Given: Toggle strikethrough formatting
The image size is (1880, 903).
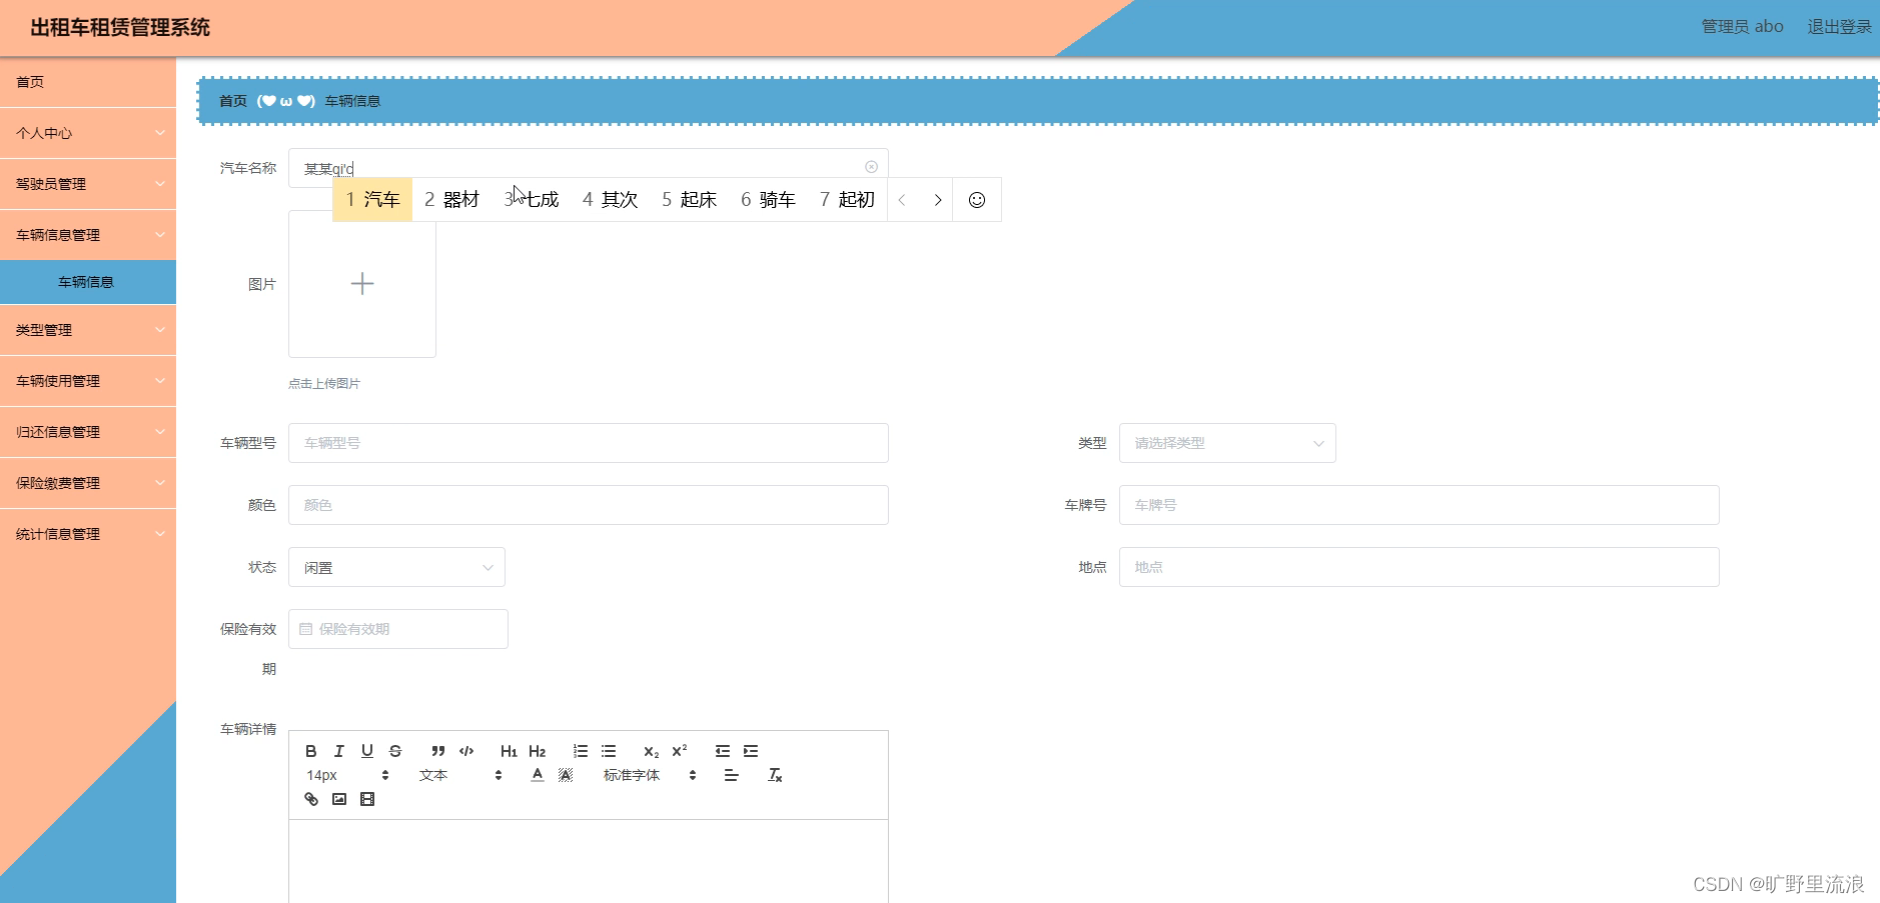Looking at the screenshot, I should pyautogui.click(x=396, y=751).
